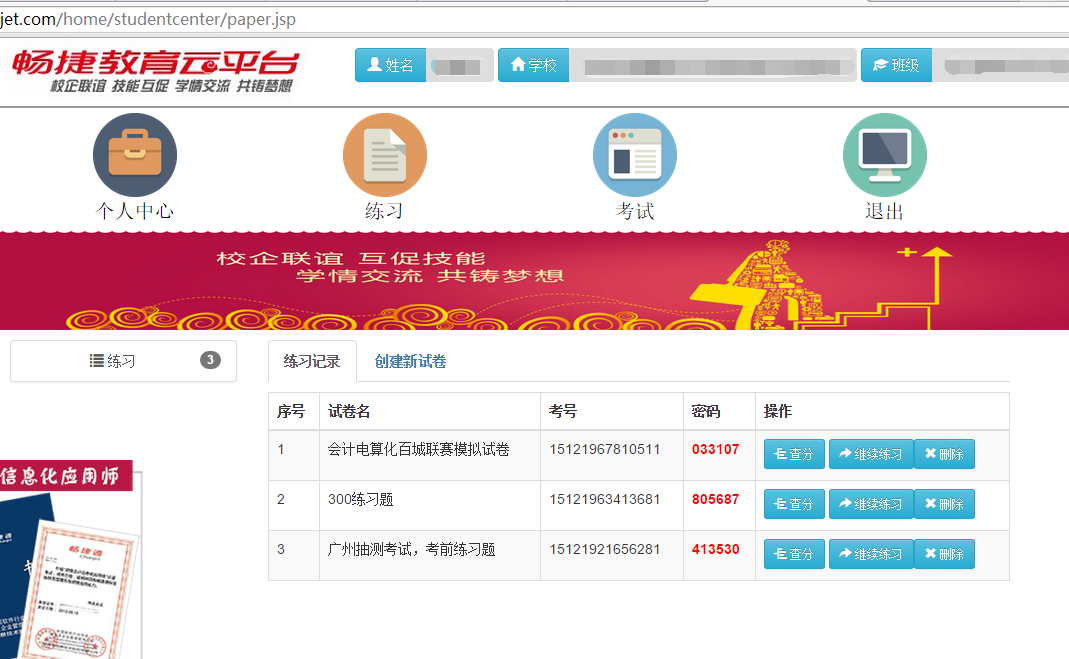The width and height of the screenshot is (1069, 659).
Task: Select the 练习记录 tab
Action: 312,362
